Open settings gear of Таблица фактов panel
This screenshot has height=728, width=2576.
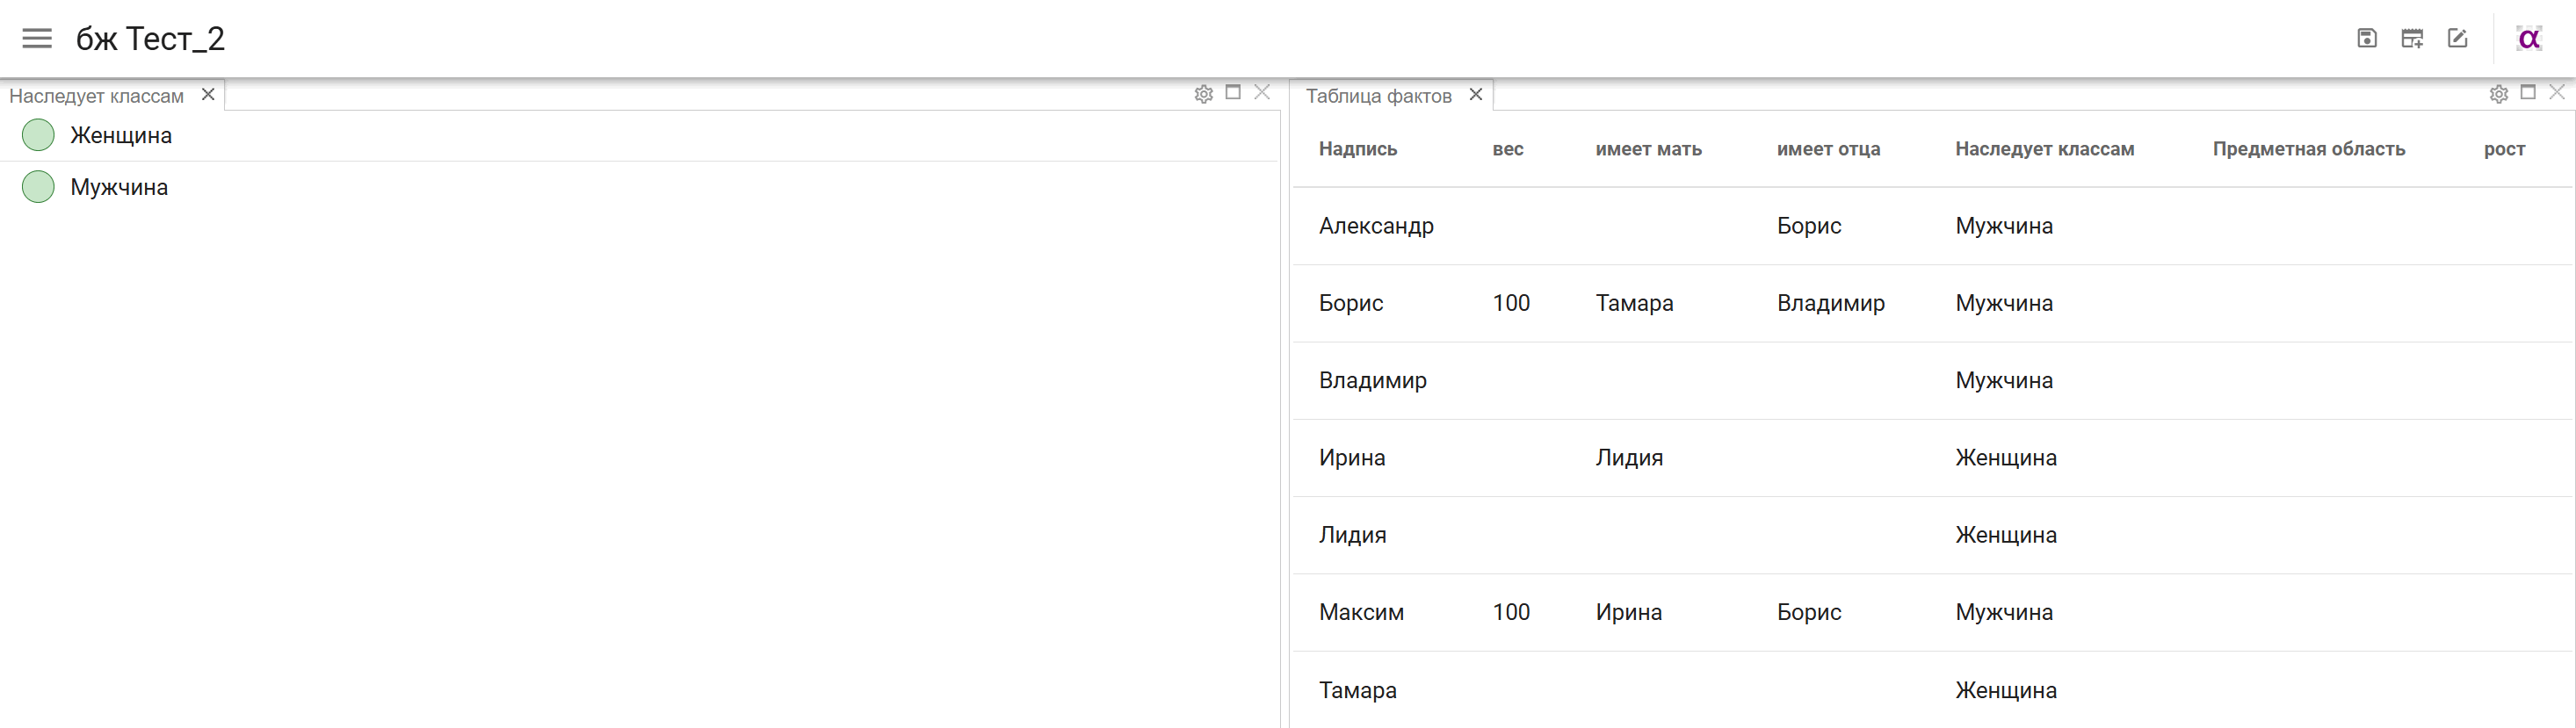click(2499, 94)
